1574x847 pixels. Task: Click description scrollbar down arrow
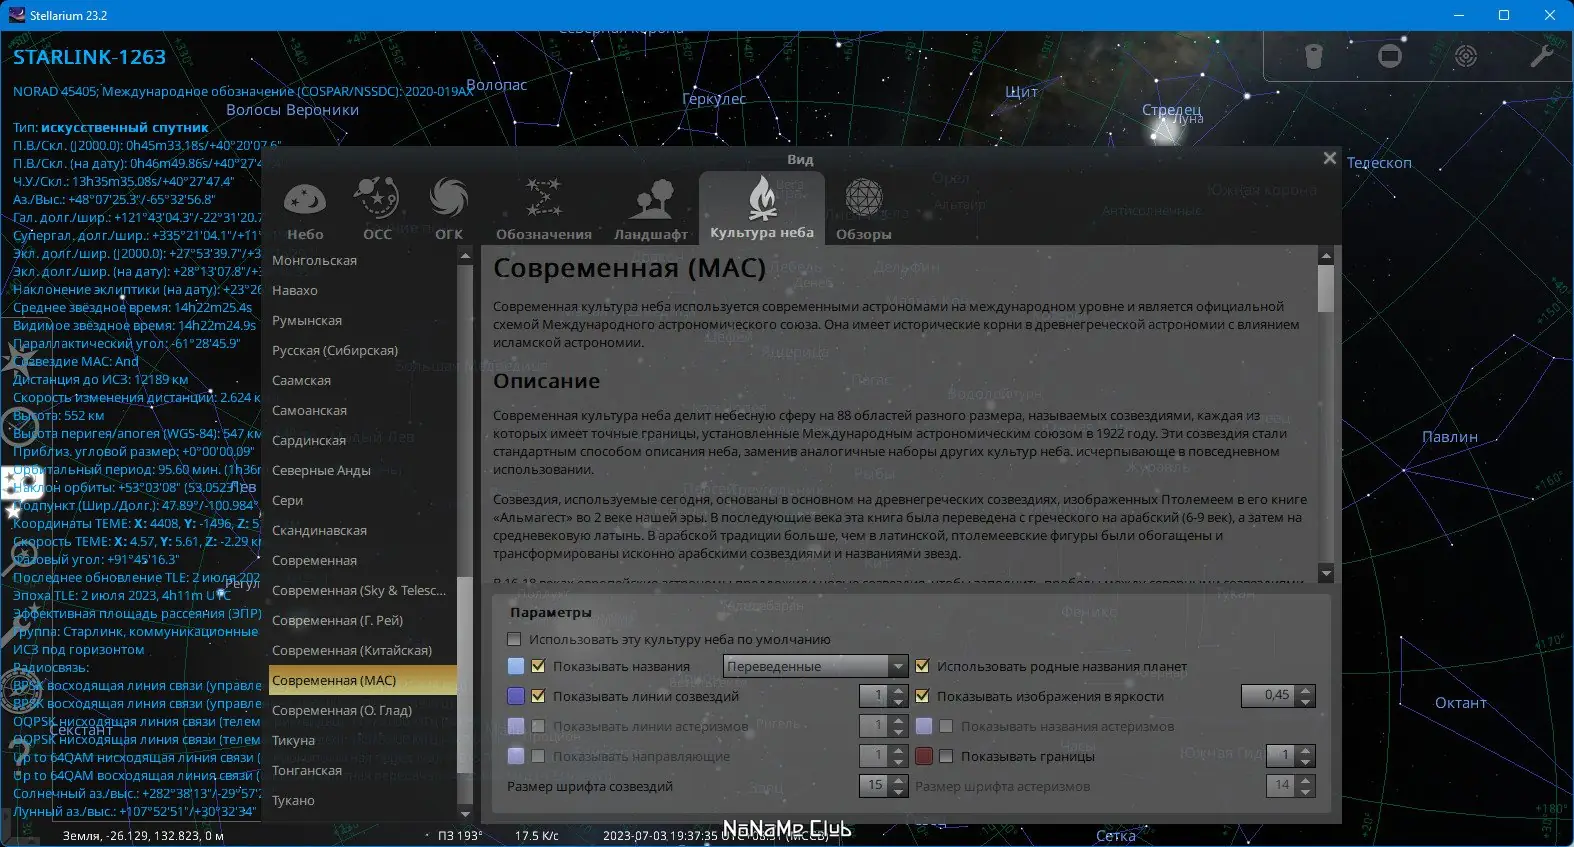tap(1326, 574)
